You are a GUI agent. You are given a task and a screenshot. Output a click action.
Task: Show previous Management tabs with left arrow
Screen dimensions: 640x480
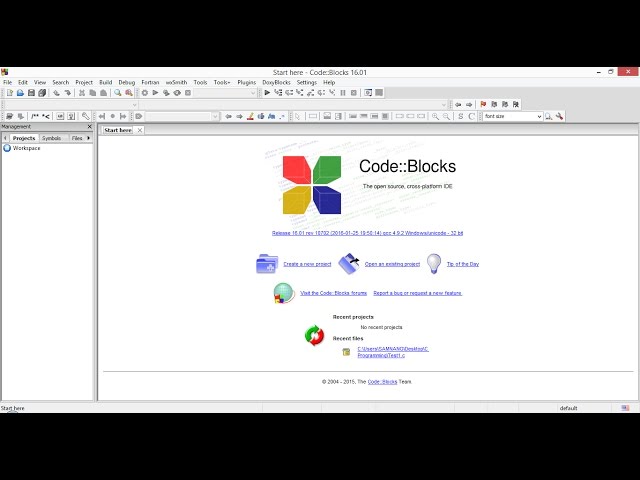pyautogui.click(x=5, y=138)
